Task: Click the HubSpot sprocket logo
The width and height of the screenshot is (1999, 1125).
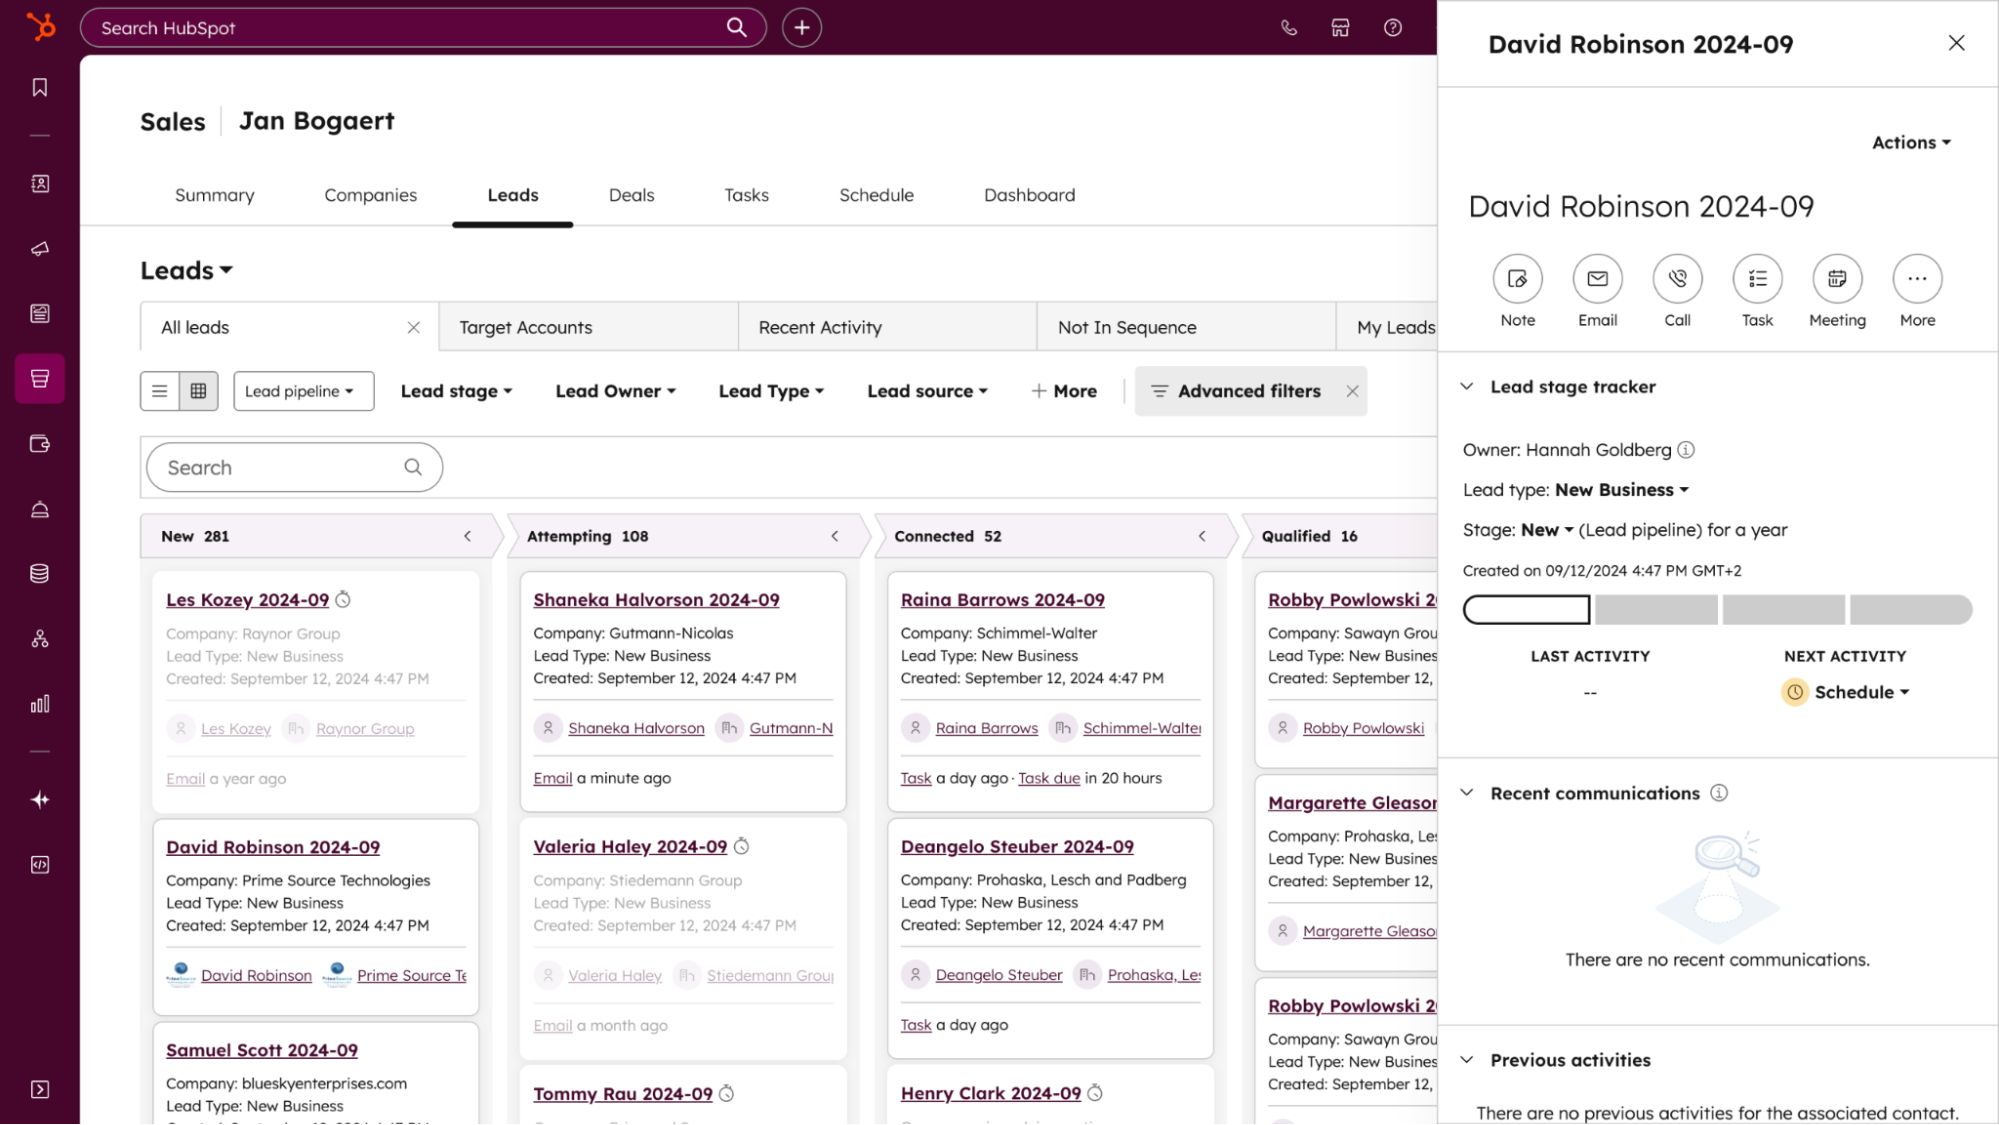Action: 40,27
